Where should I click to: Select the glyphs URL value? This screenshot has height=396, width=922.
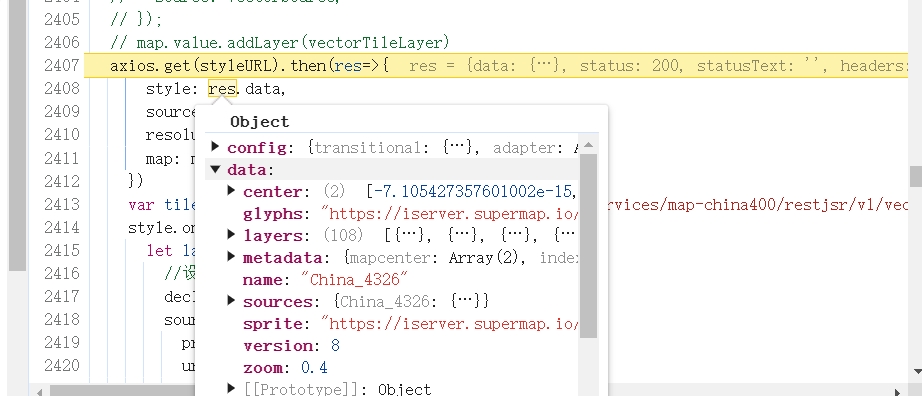(x=450, y=213)
